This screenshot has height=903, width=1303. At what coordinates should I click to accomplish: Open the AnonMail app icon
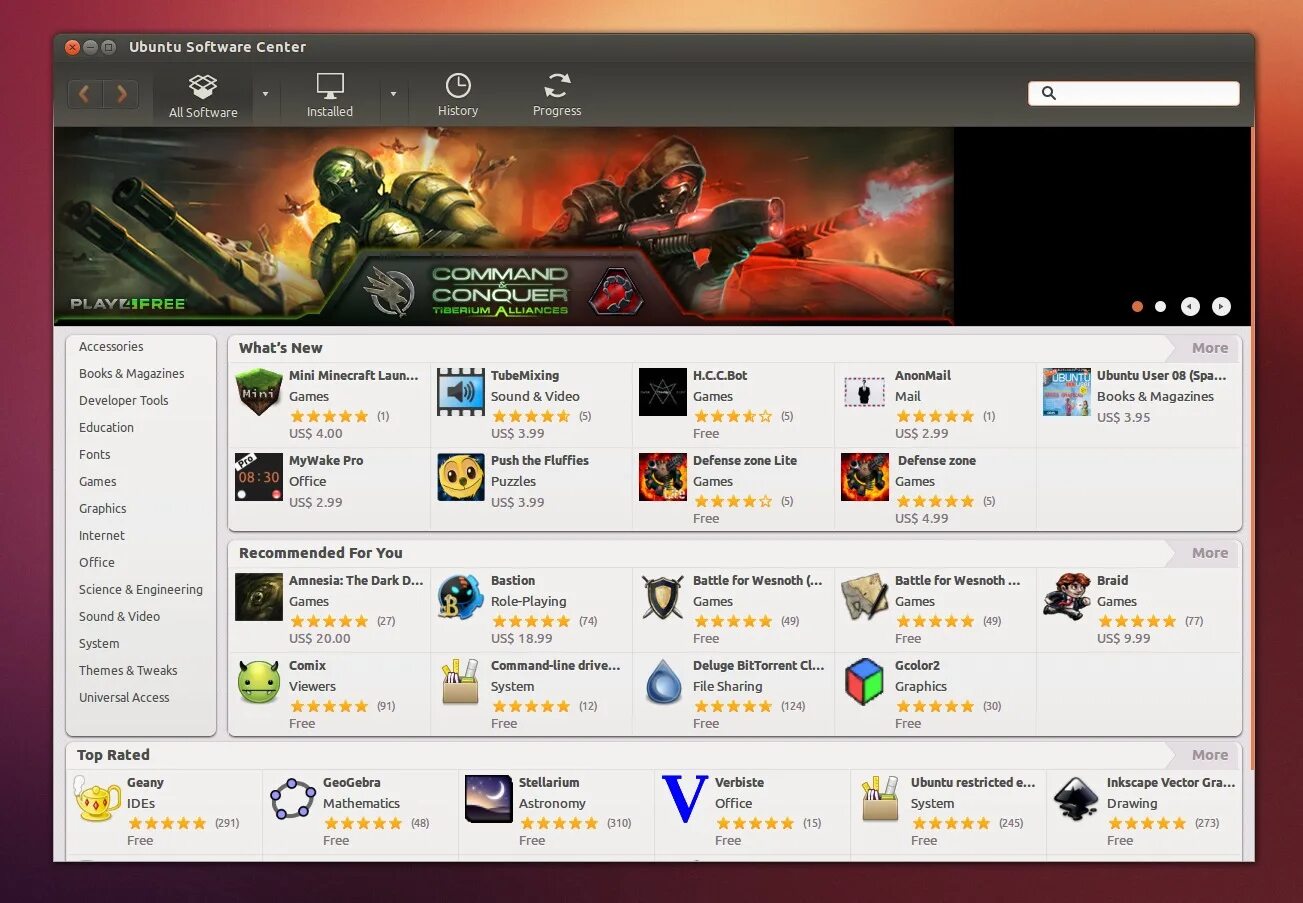pyautogui.click(x=865, y=392)
